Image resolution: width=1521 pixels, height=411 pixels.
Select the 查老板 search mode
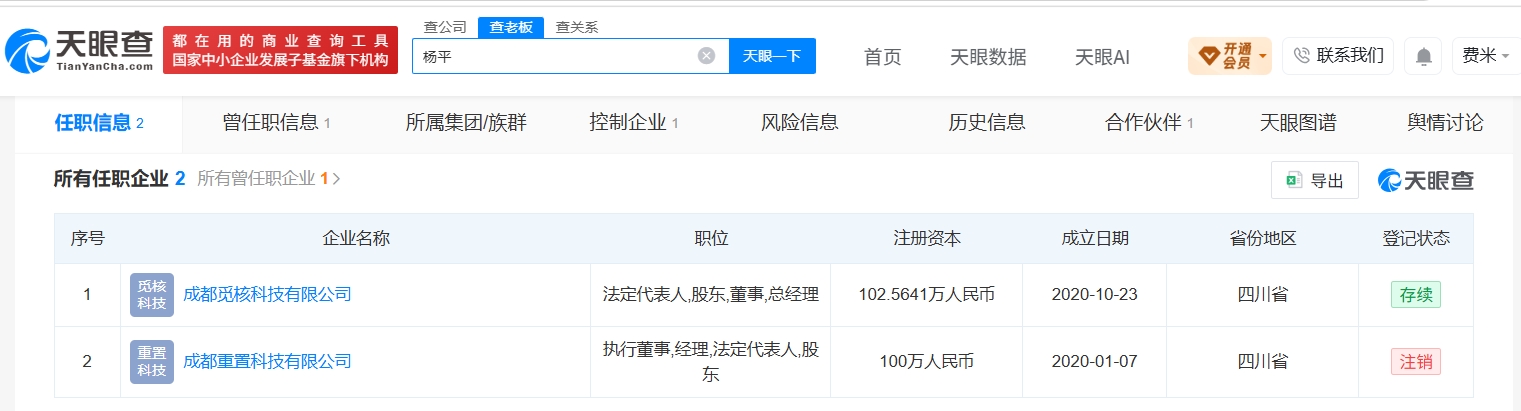tap(511, 27)
